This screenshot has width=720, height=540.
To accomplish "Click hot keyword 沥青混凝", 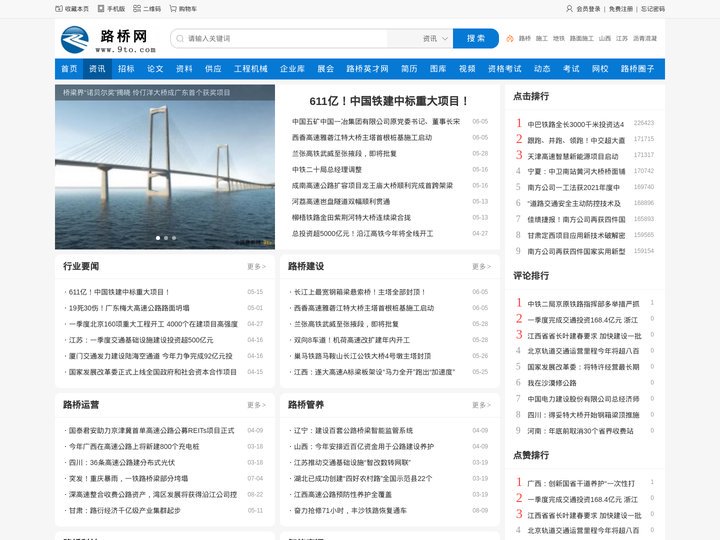I will tap(645, 39).
